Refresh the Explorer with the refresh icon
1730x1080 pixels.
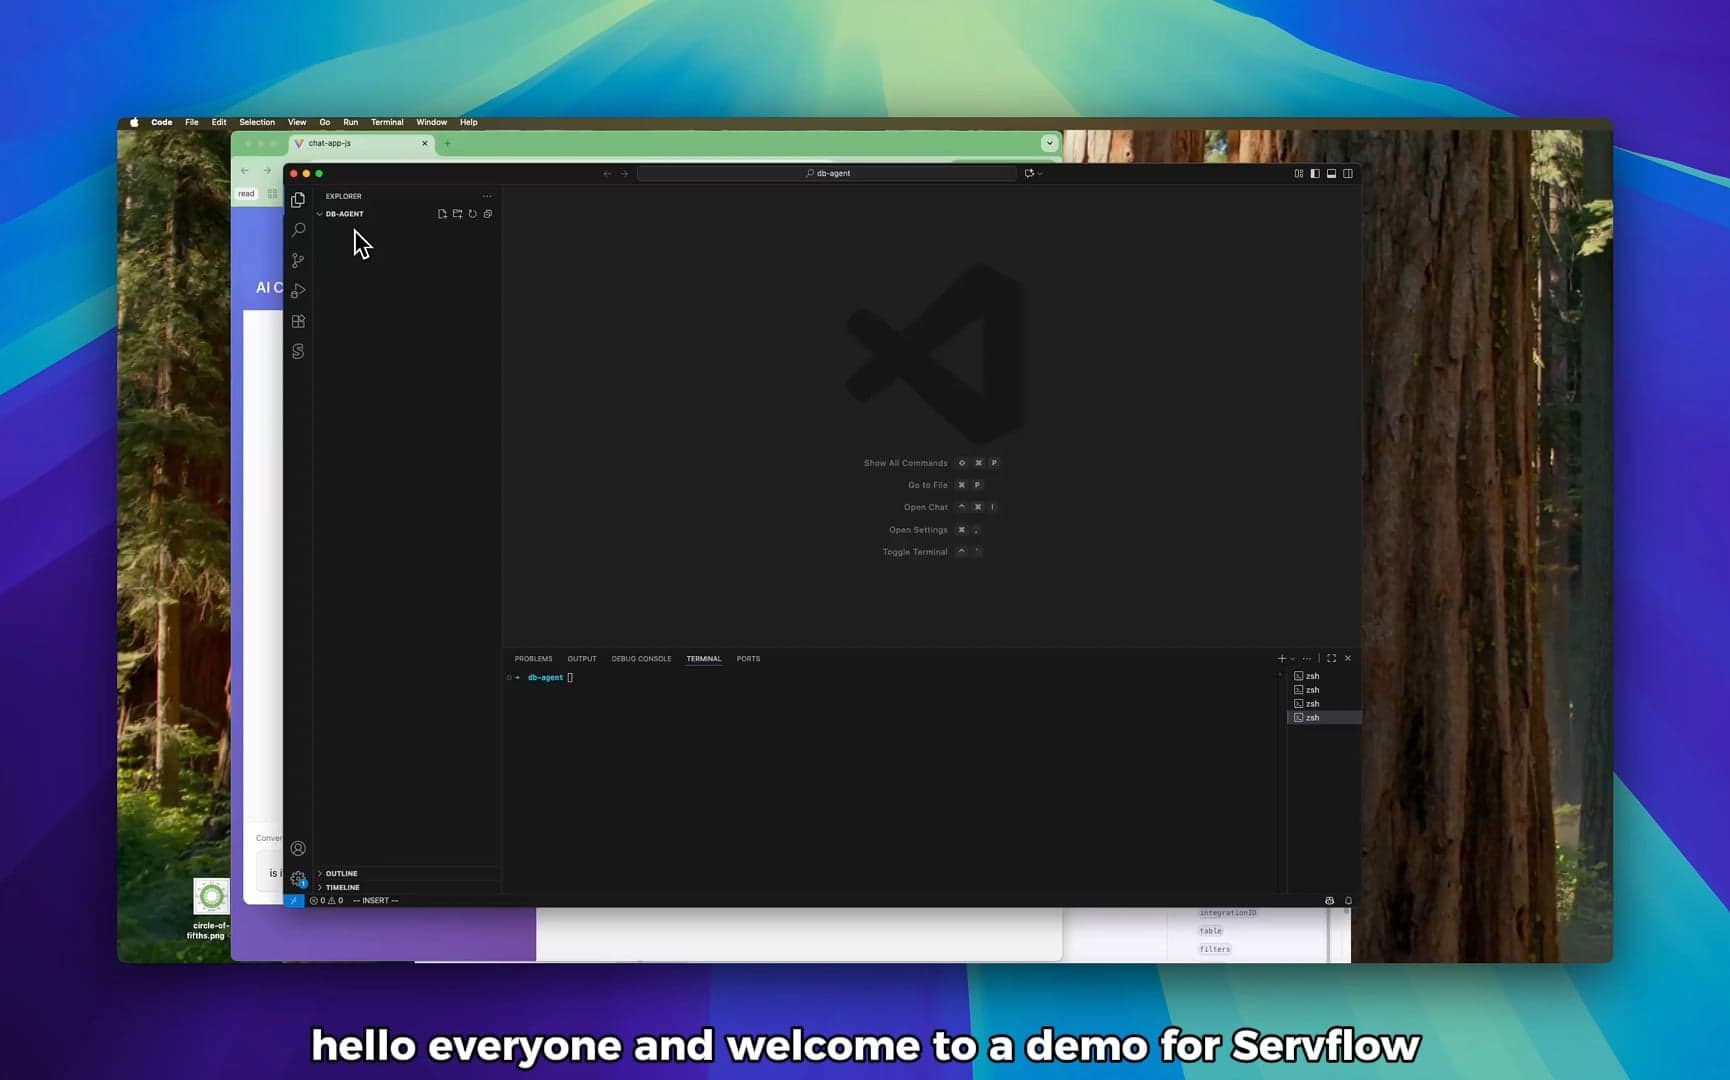click(x=473, y=213)
